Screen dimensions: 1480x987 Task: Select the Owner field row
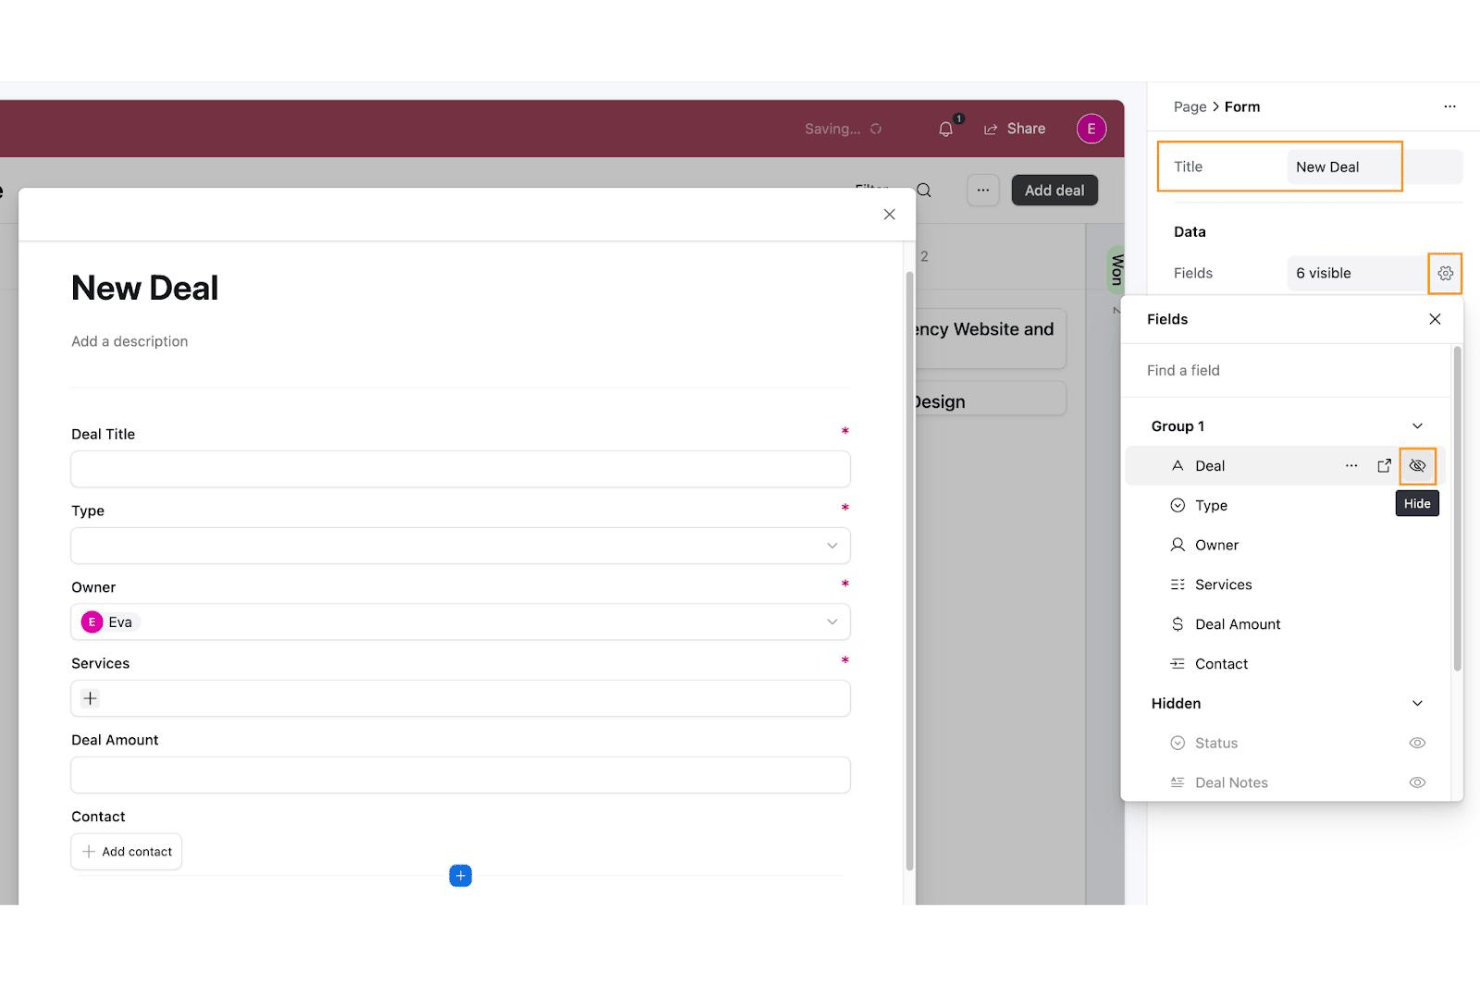coord(1285,545)
